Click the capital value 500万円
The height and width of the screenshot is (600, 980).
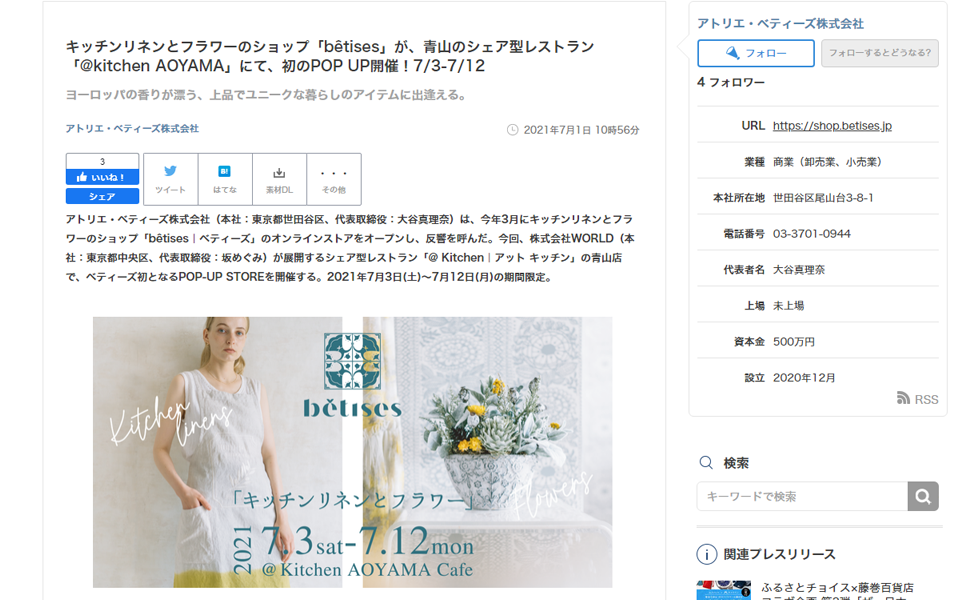click(794, 342)
